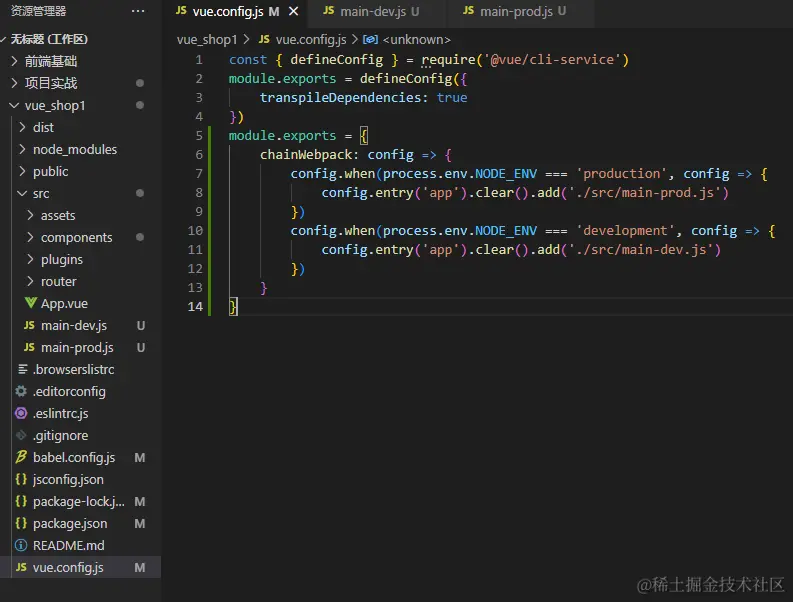This screenshot has width=793, height=602.
Task: Click the <unknown> breadcrumb symbol
Action: point(417,39)
